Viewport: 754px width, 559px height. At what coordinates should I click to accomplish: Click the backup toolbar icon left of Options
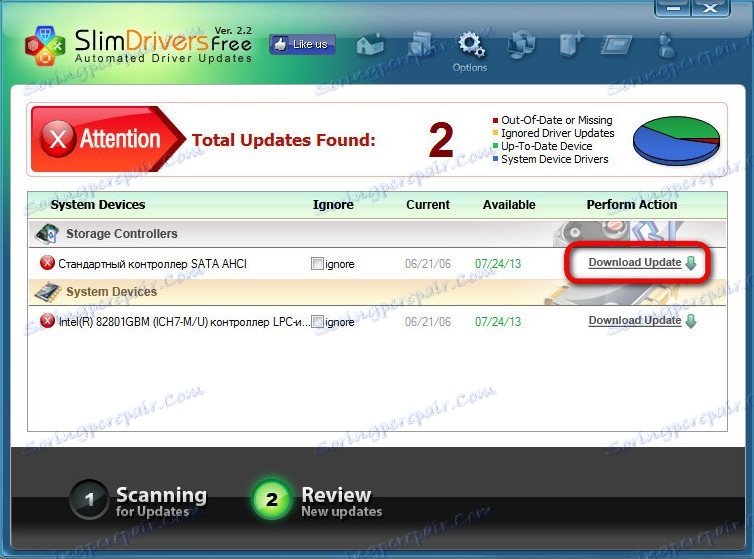click(421, 45)
